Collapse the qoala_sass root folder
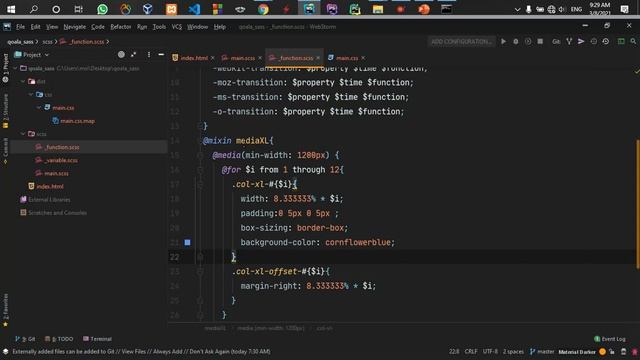 16,68
